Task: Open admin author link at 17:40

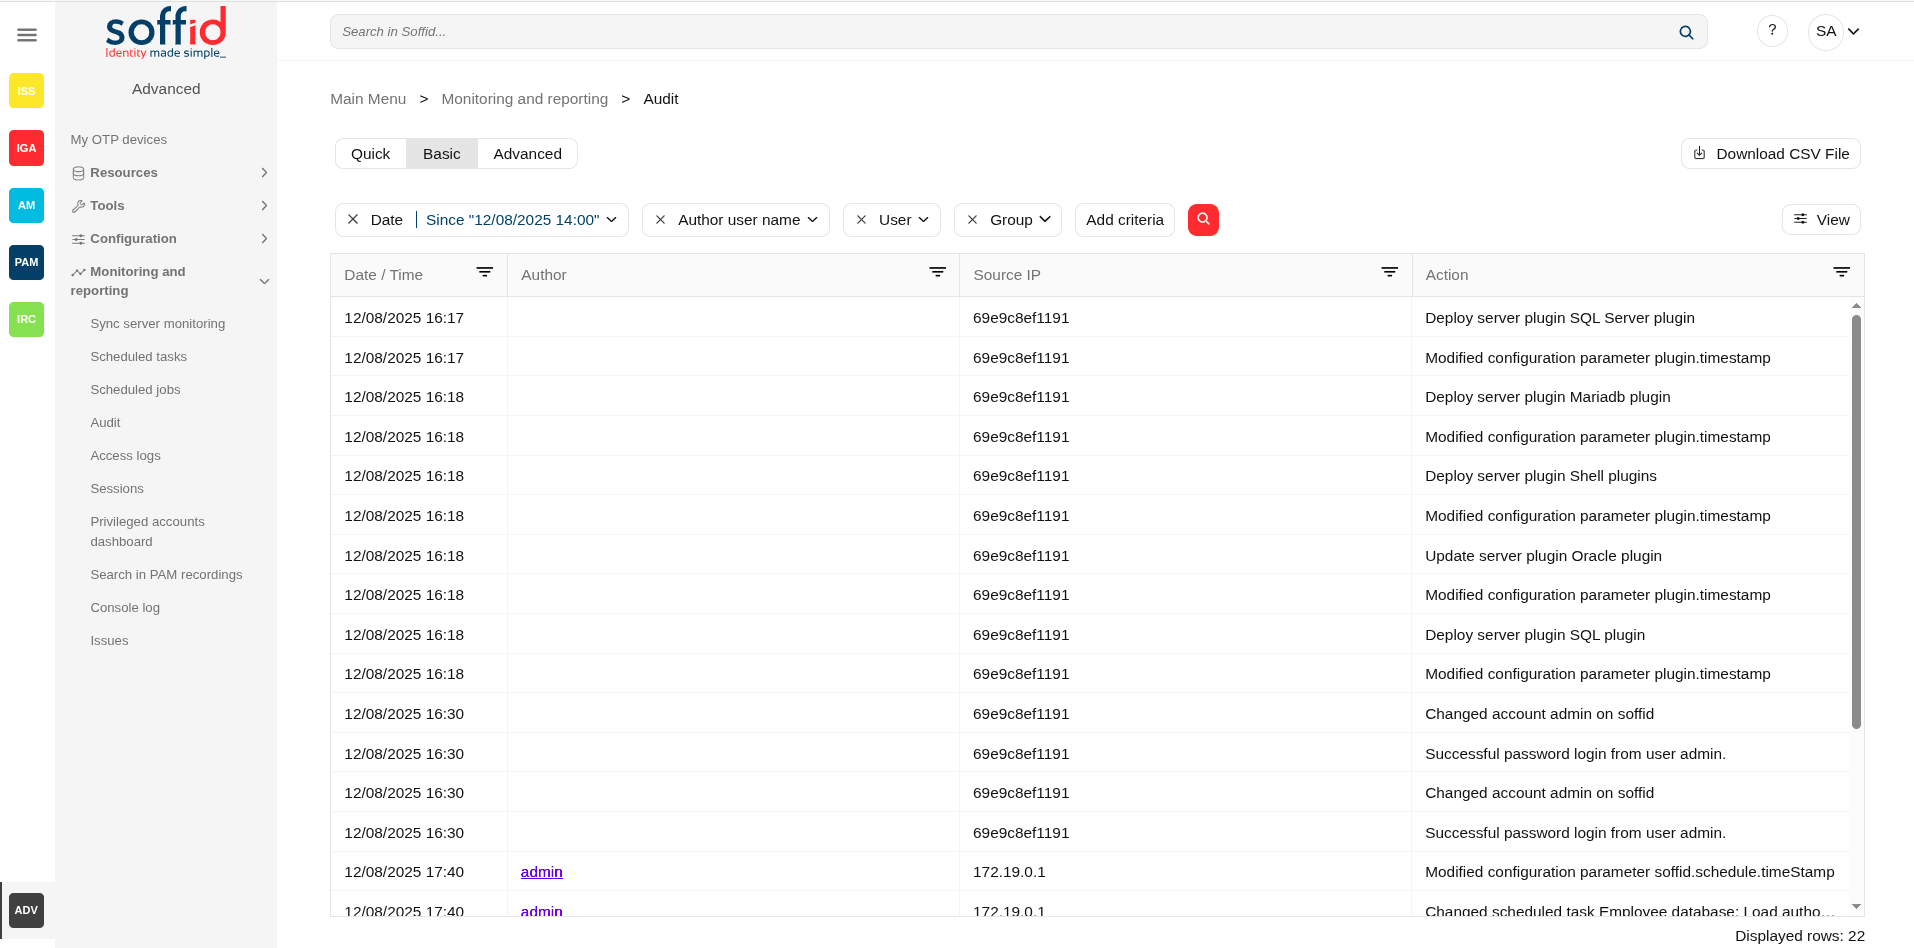Action: coord(542,872)
